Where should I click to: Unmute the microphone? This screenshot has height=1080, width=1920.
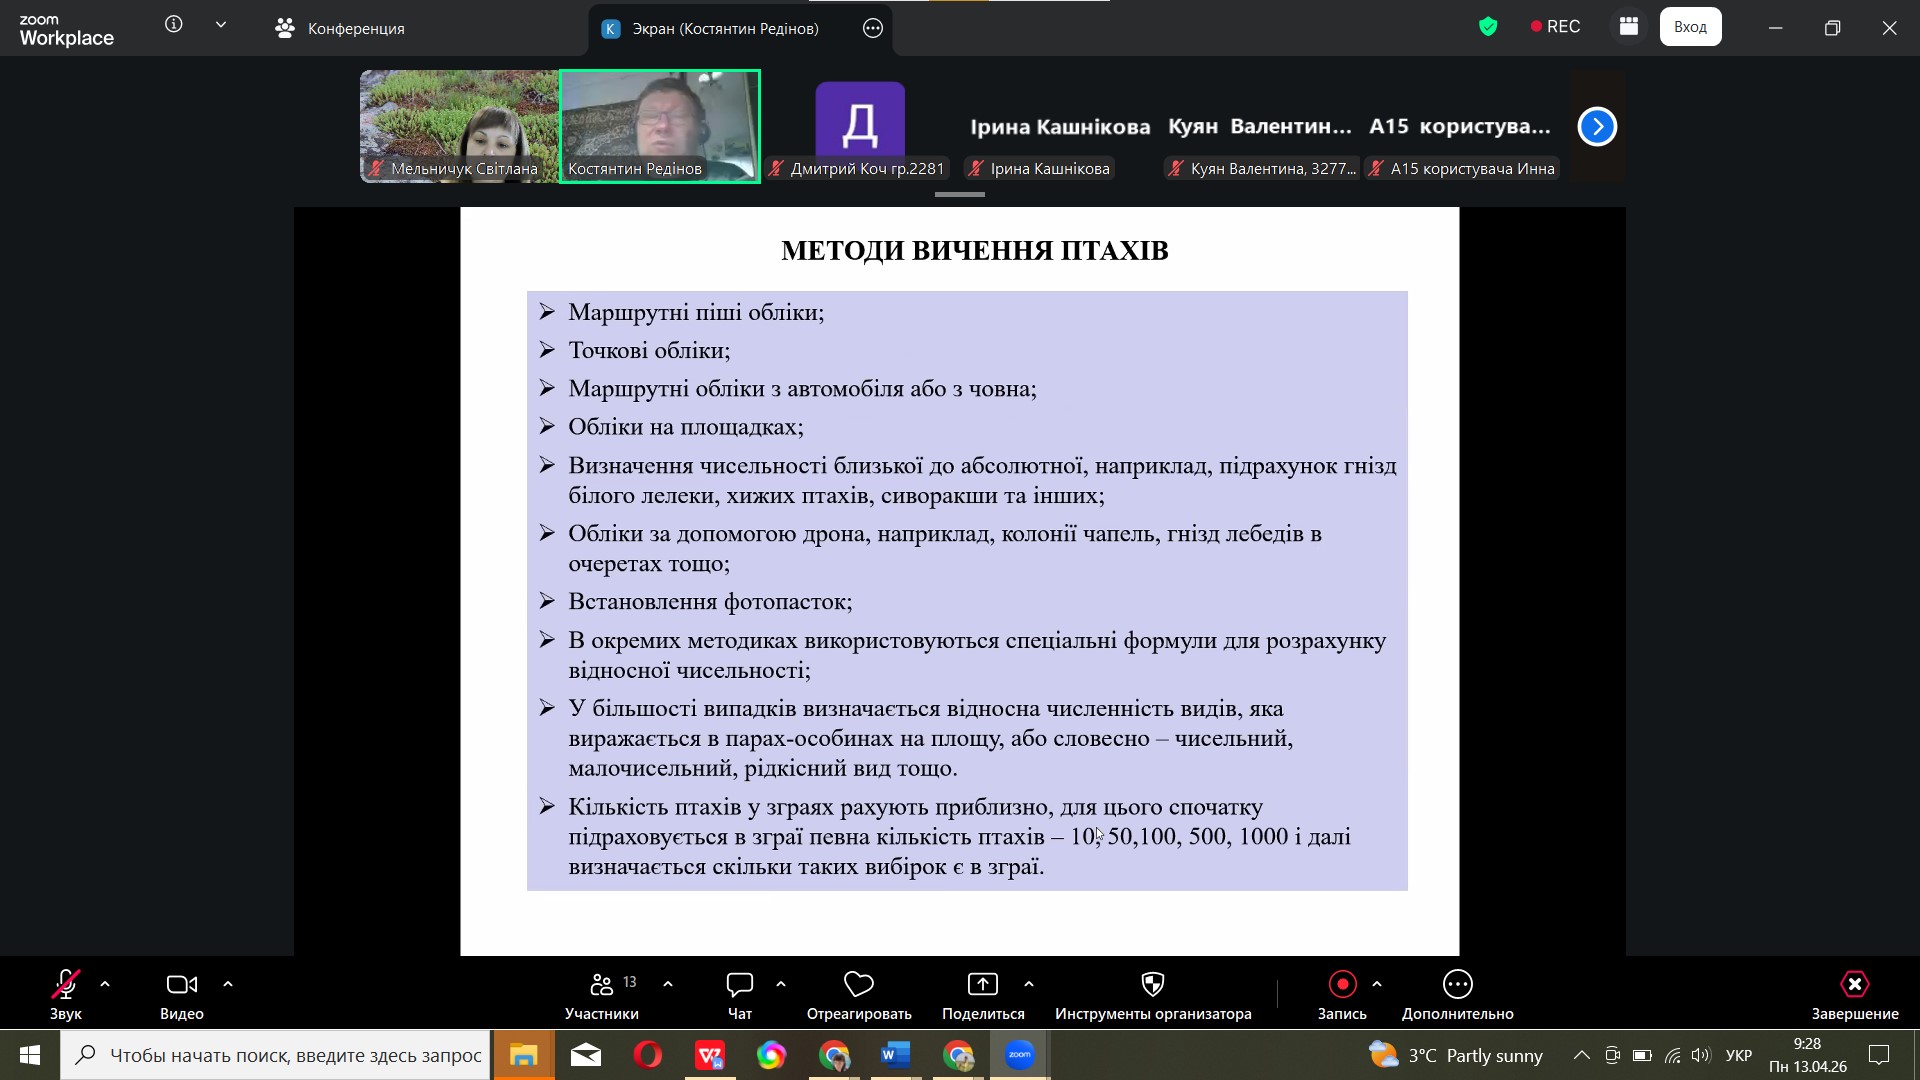pos(66,985)
